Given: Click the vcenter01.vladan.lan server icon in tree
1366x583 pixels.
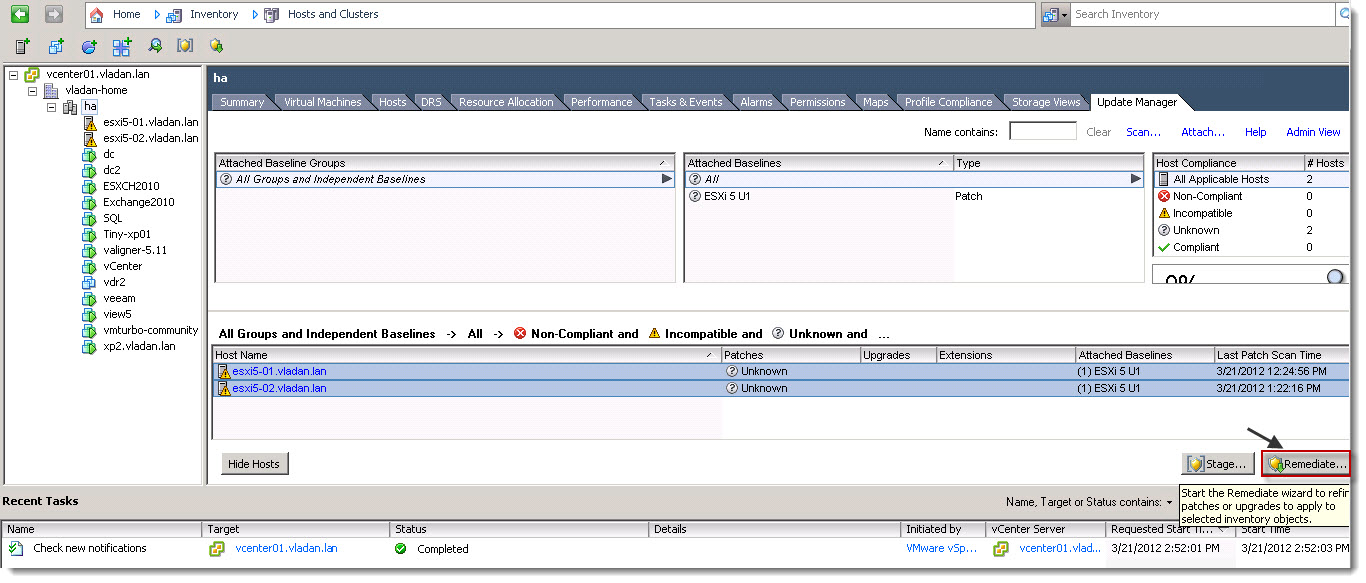Looking at the screenshot, I should coord(33,75).
